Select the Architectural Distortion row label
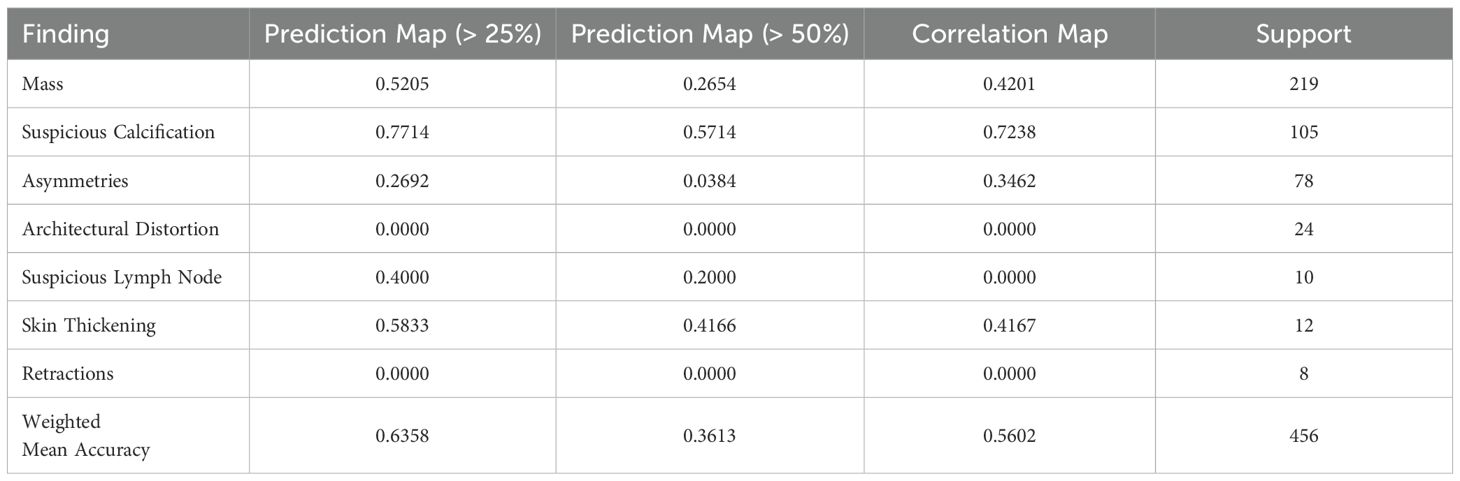 [120, 229]
